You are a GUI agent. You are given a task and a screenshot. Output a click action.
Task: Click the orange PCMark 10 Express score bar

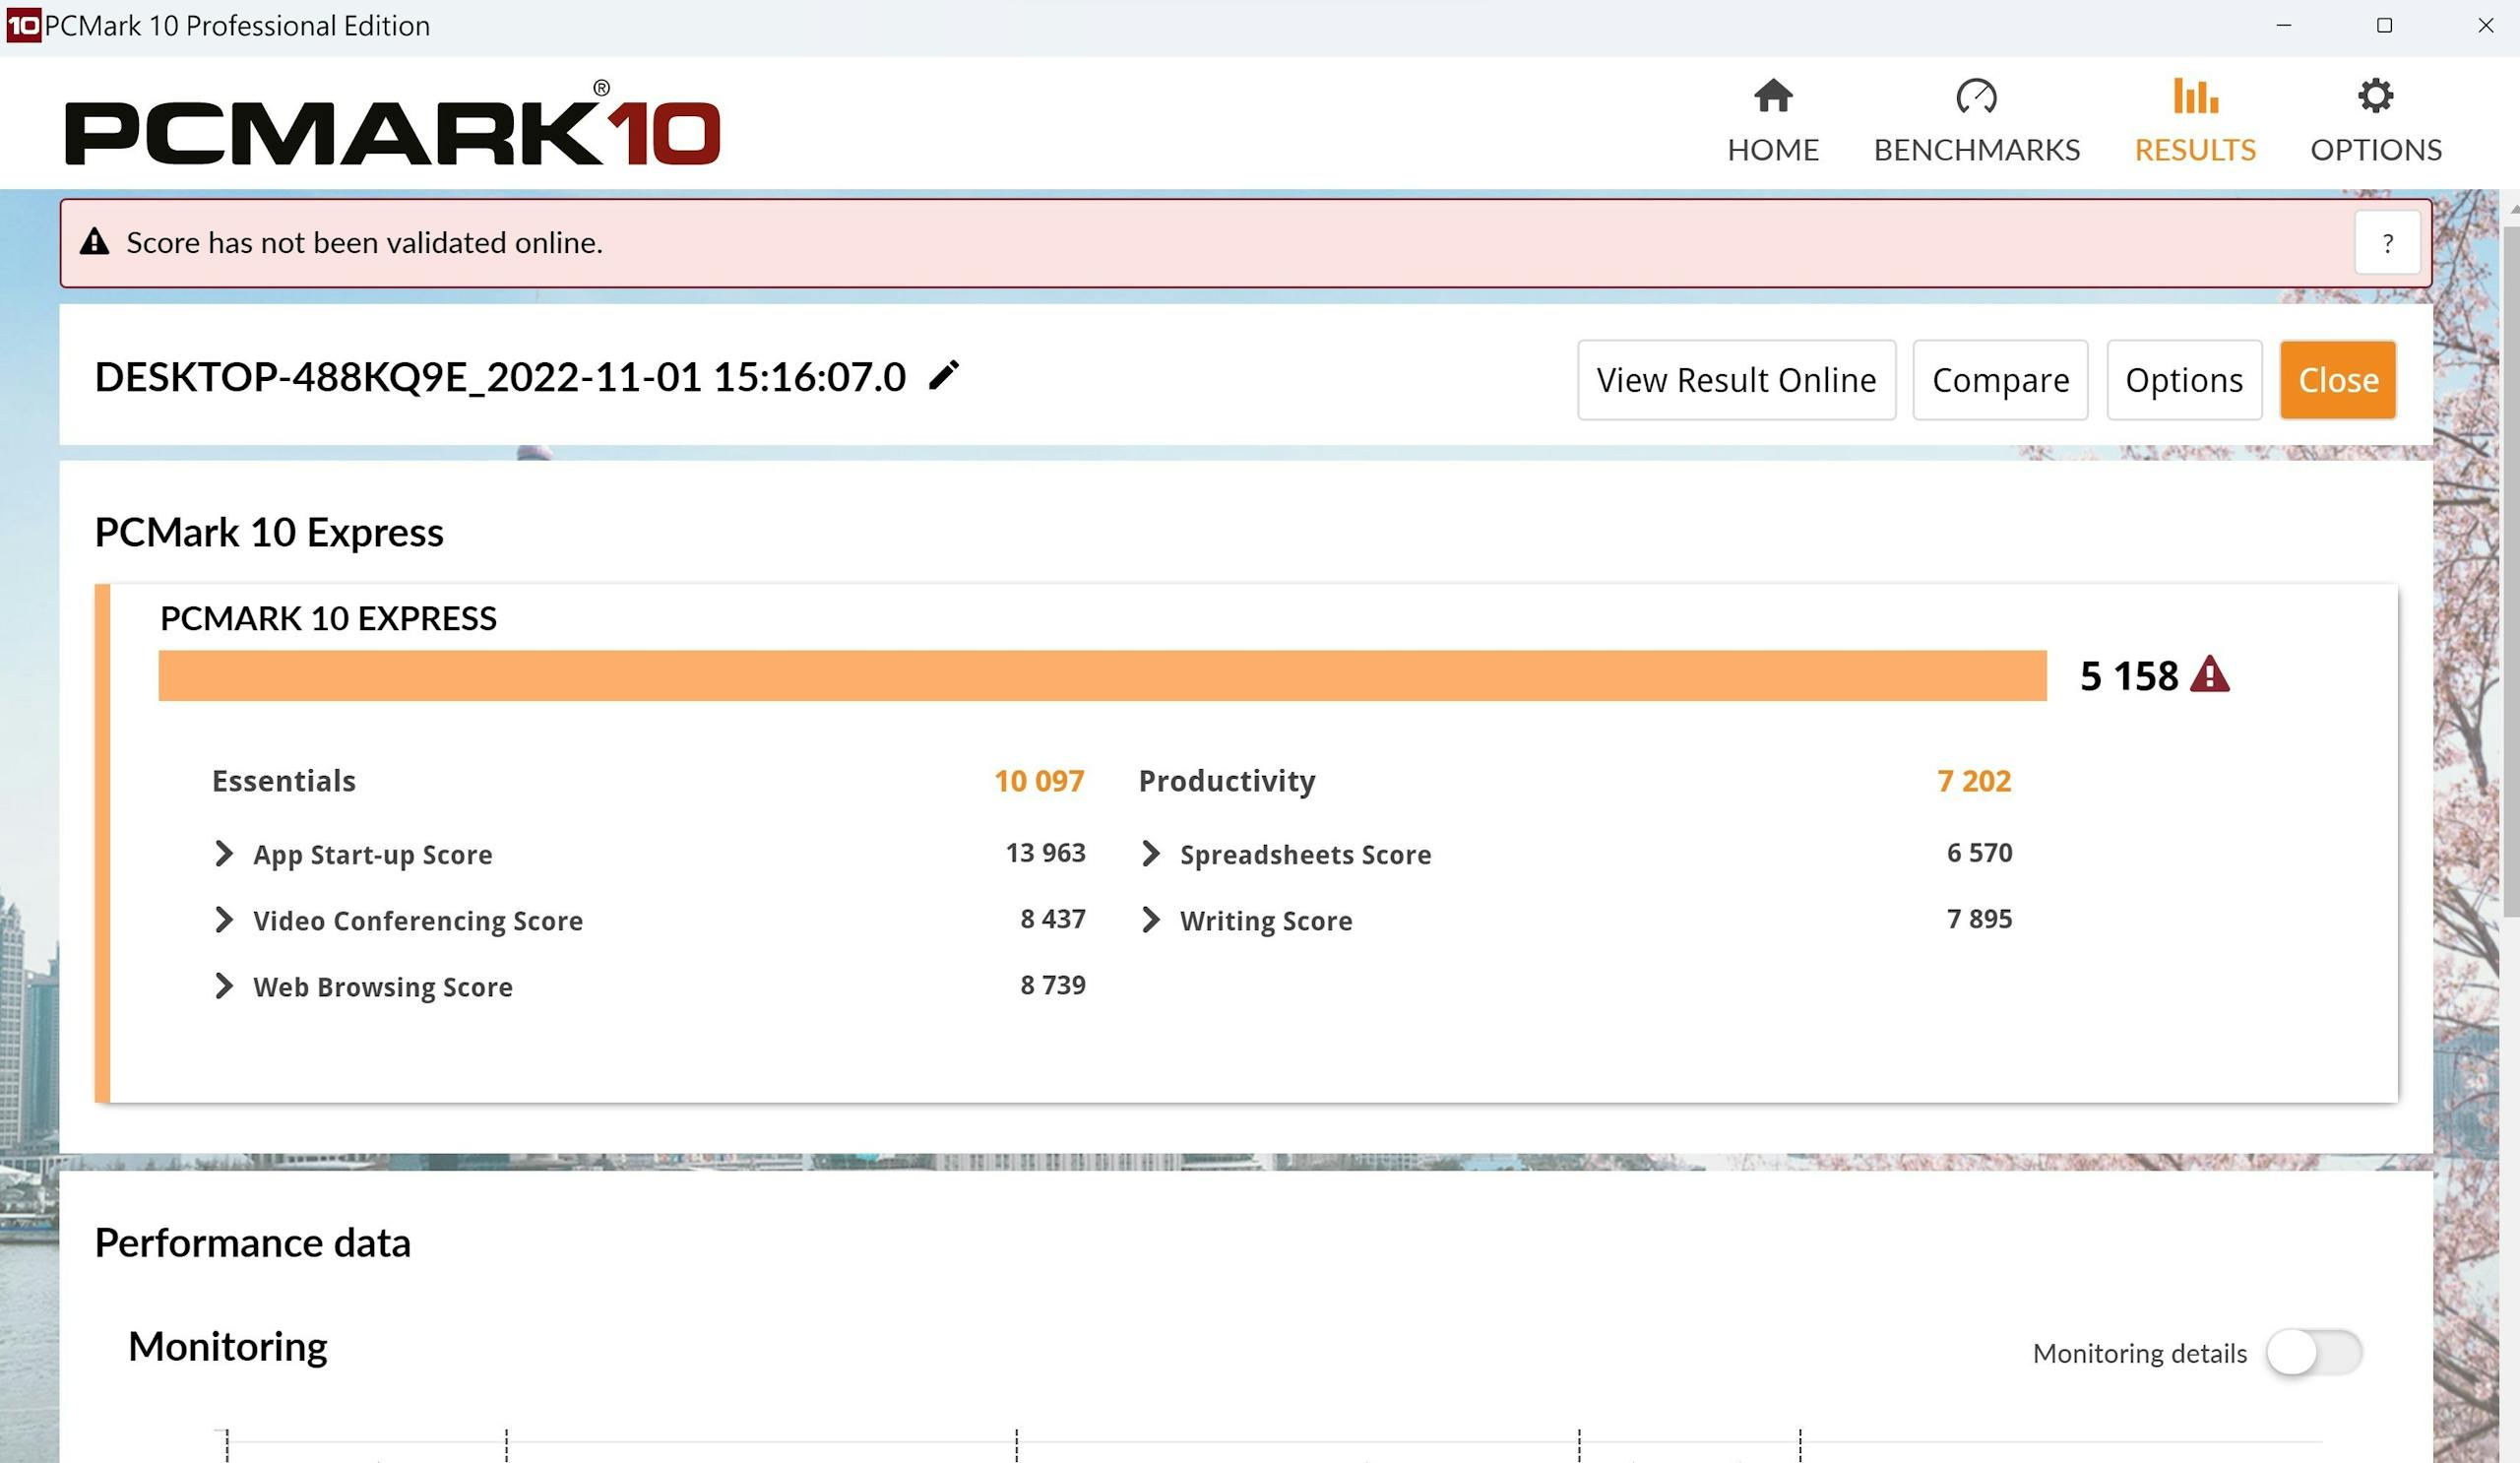click(1100, 676)
